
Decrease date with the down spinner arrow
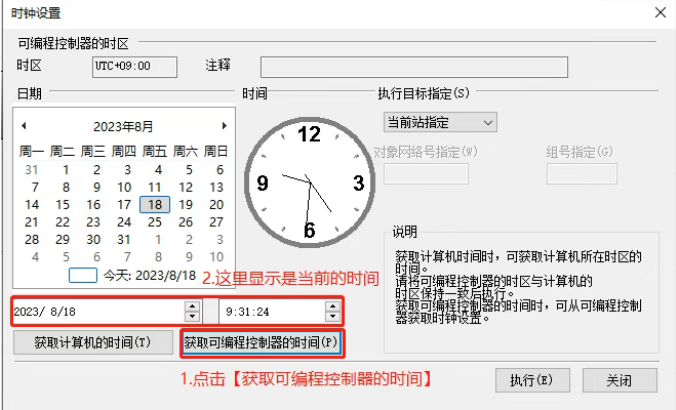click(x=191, y=317)
